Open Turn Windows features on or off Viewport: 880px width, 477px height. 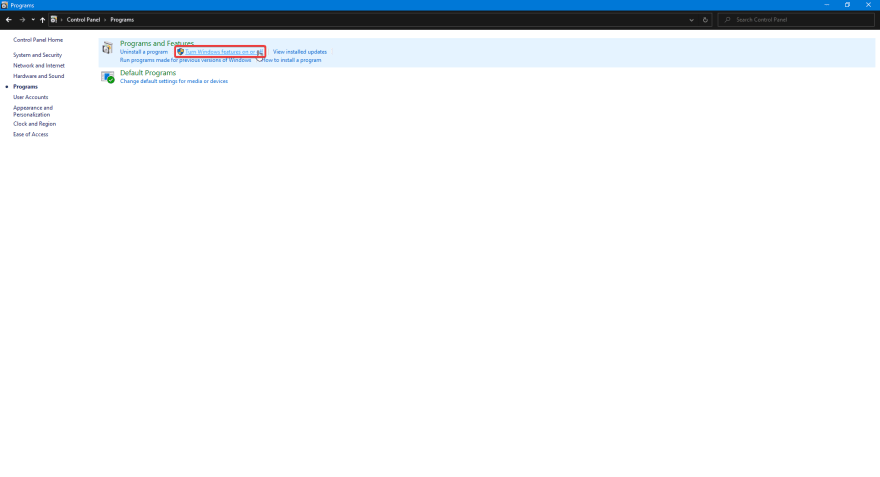[x=224, y=52]
